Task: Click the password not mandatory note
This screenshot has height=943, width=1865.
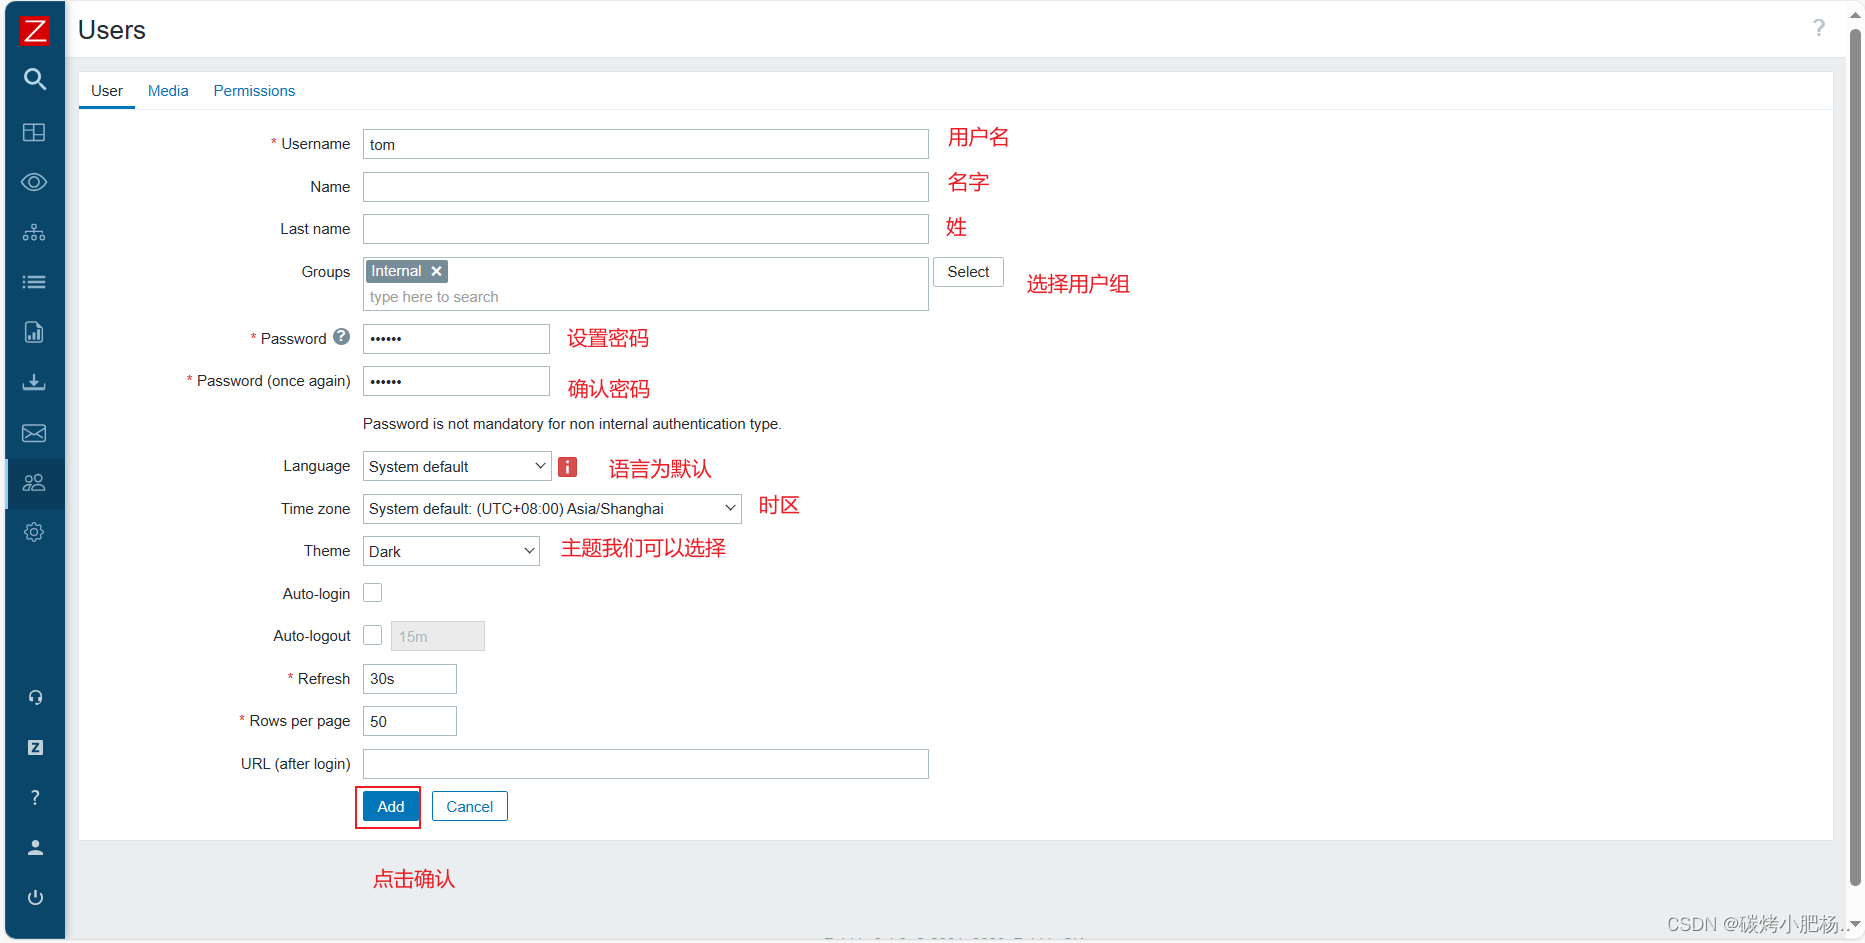Action: click(x=572, y=424)
